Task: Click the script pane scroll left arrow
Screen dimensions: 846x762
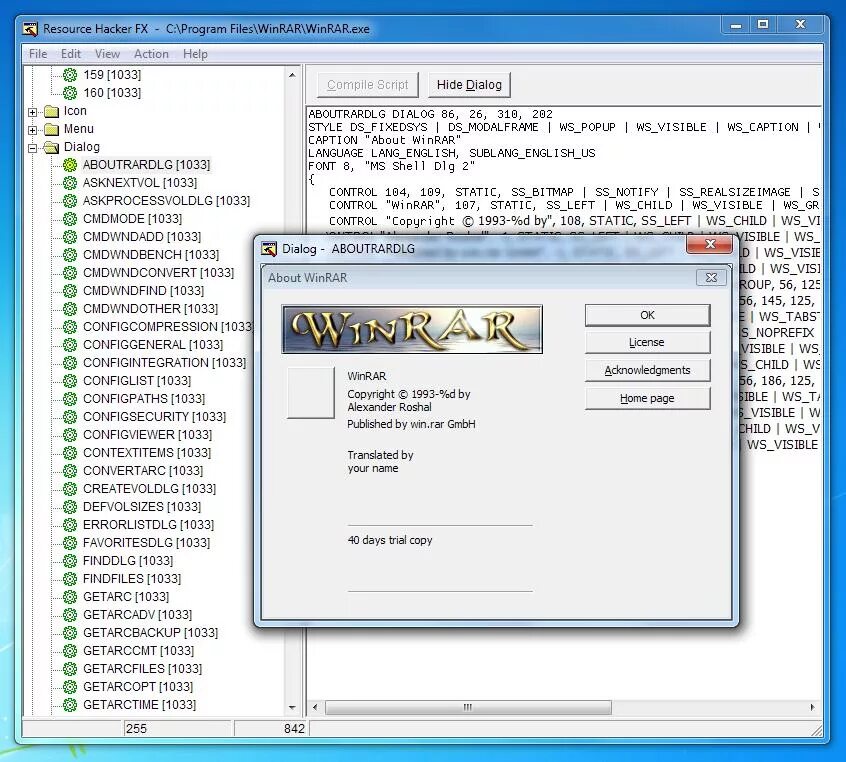Action: pyautogui.click(x=315, y=707)
